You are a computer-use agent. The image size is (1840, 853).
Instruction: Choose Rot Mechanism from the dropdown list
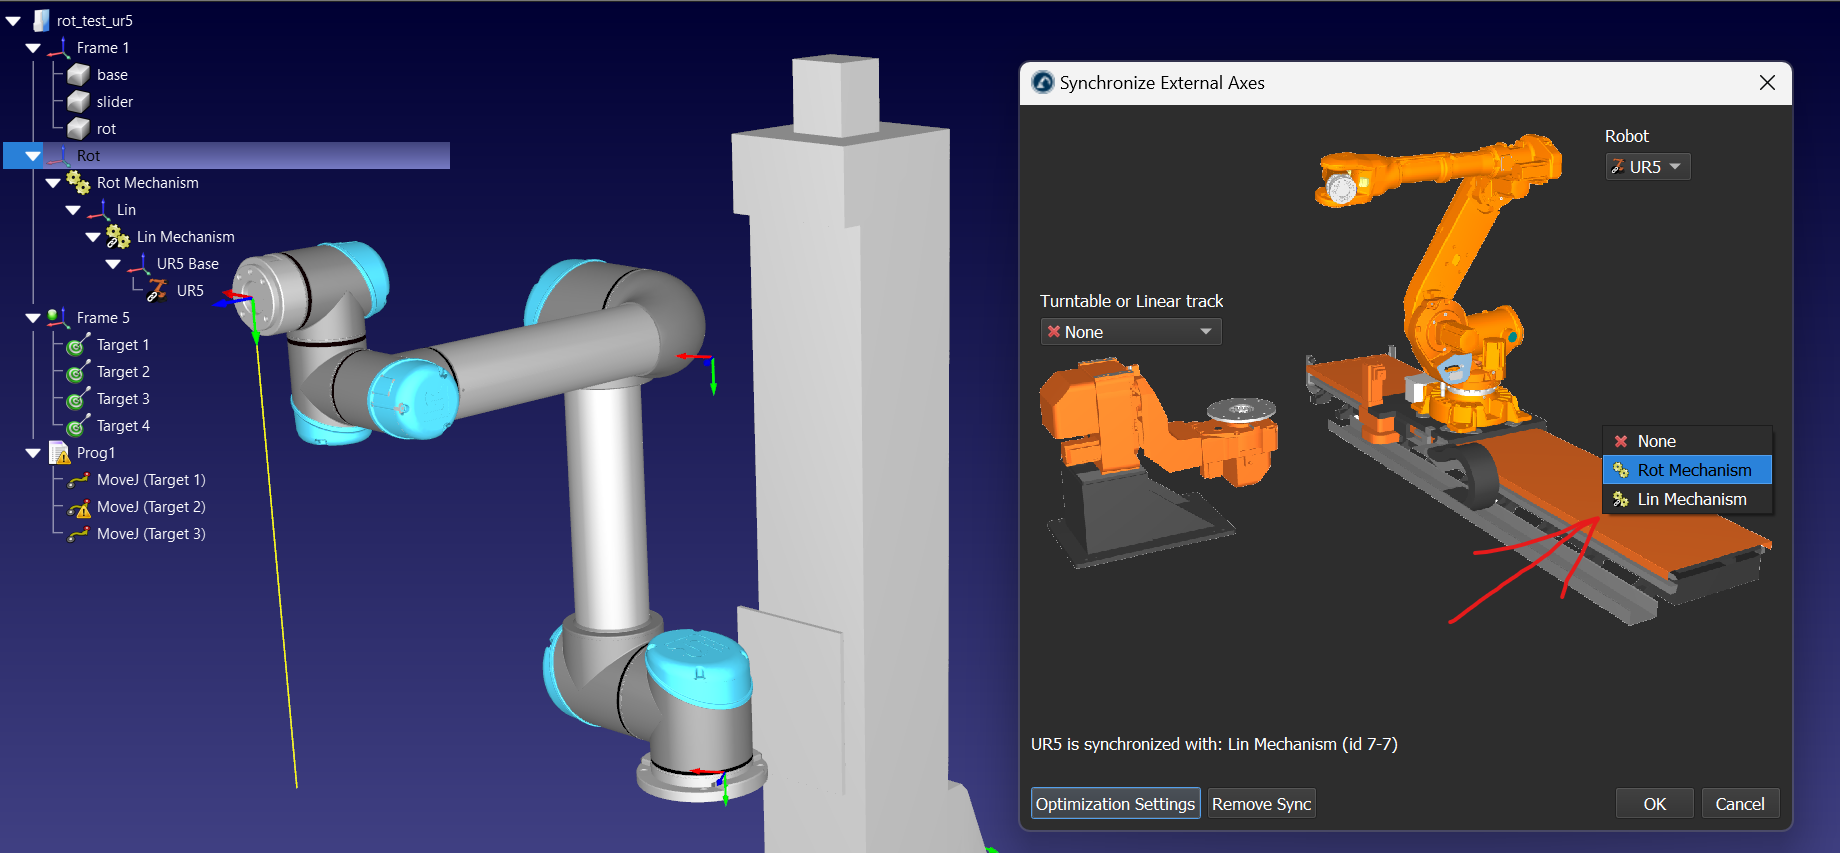(1693, 470)
